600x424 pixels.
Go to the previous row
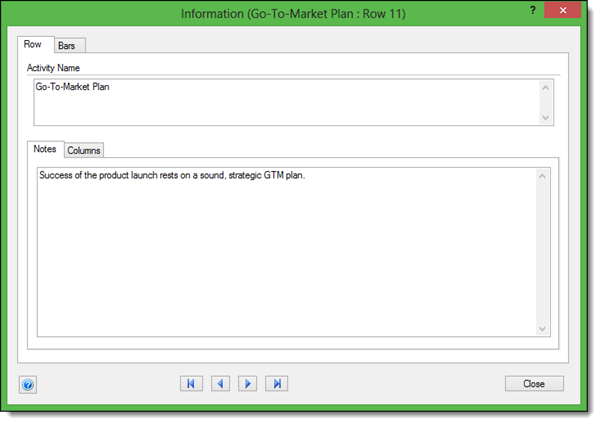pos(219,383)
